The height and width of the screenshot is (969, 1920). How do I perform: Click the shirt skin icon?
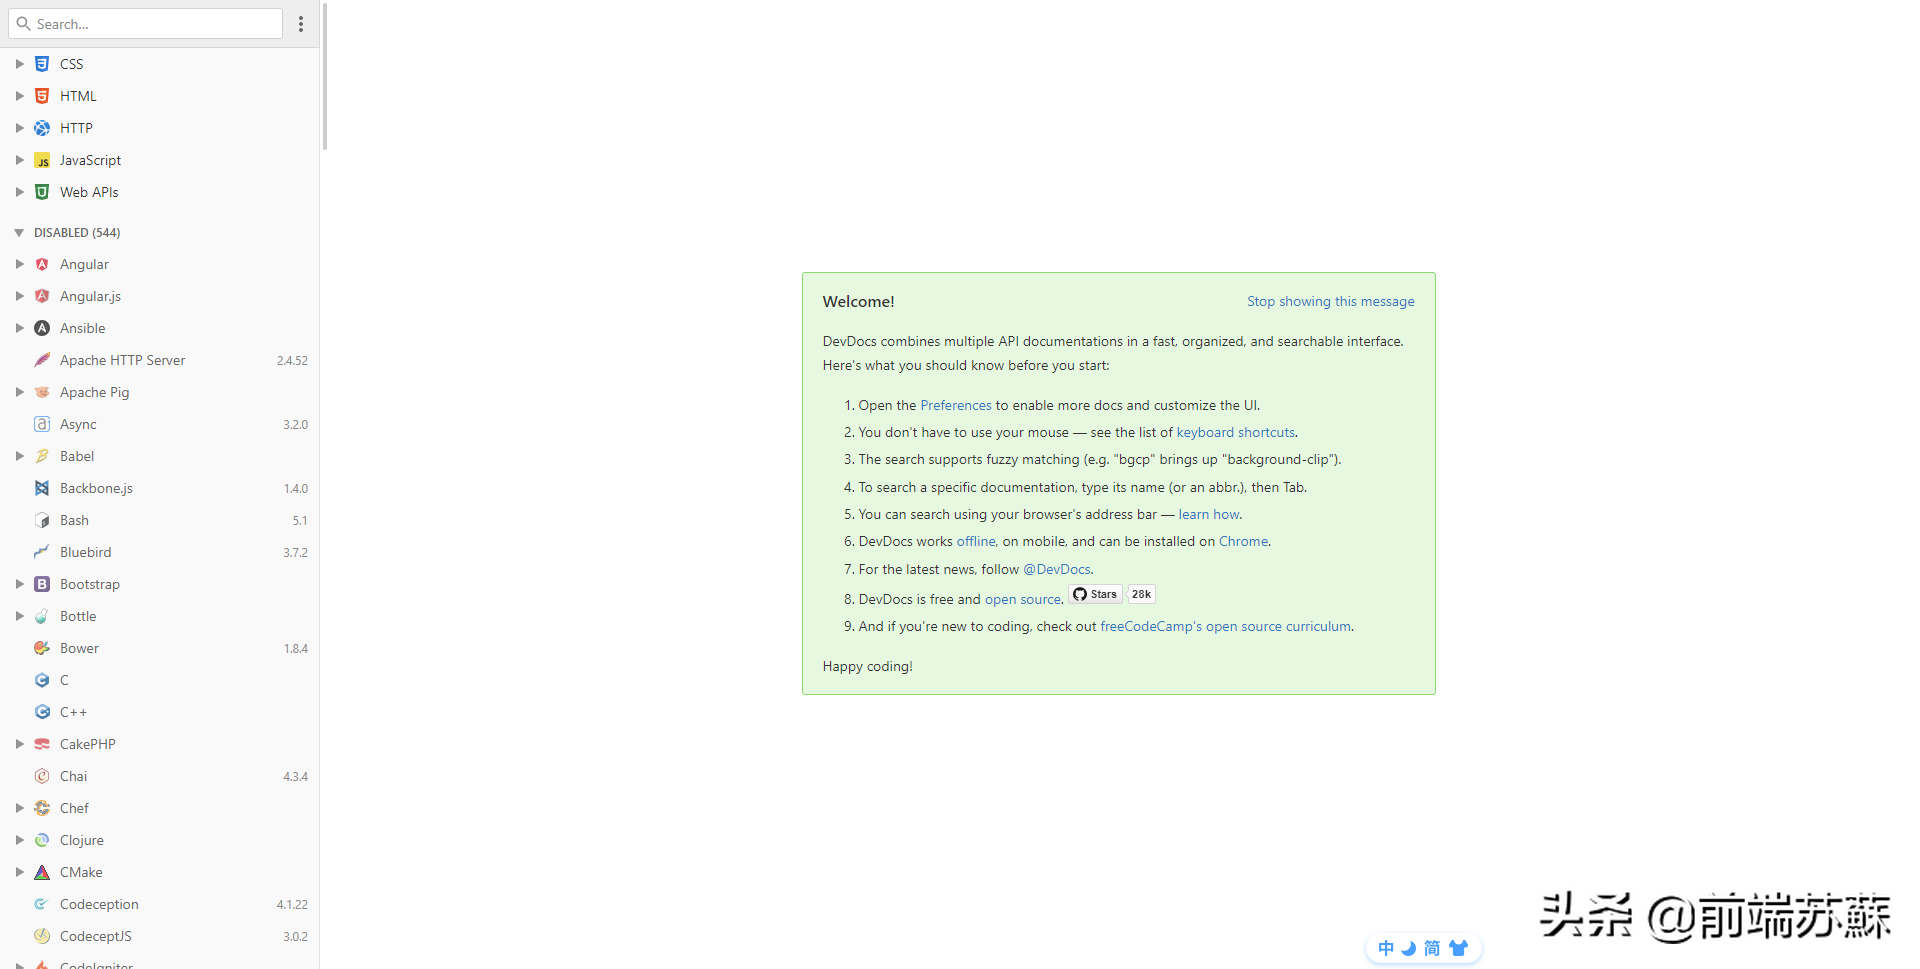(1459, 948)
